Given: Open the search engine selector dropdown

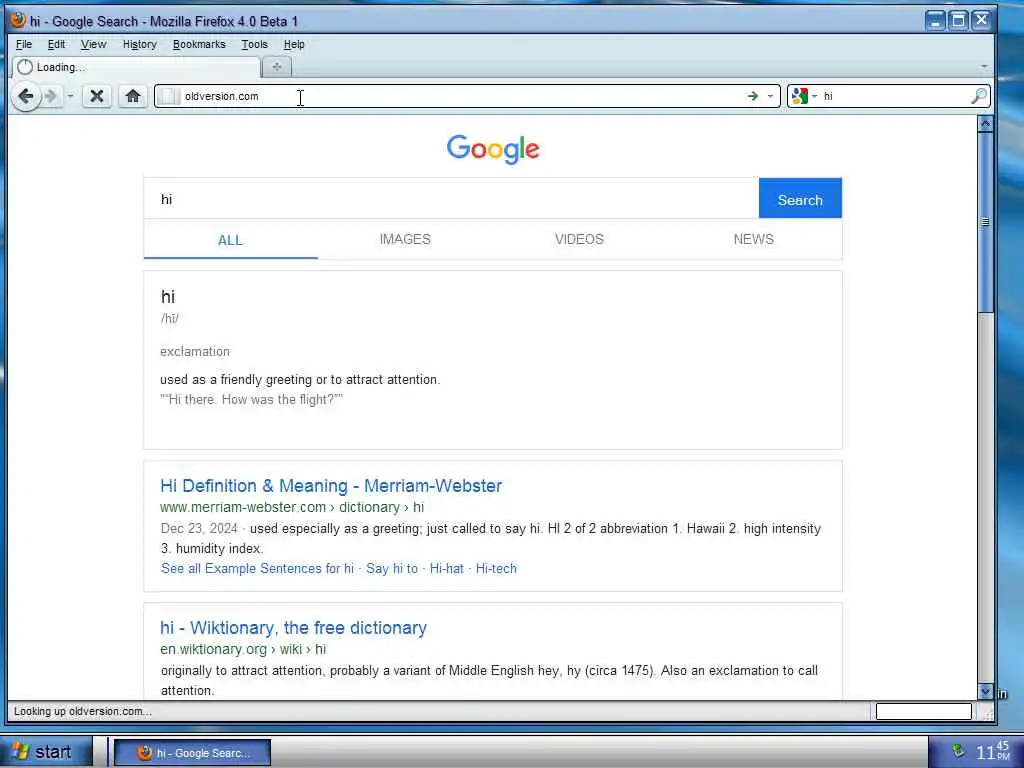Looking at the screenshot, I should (814, 96).
